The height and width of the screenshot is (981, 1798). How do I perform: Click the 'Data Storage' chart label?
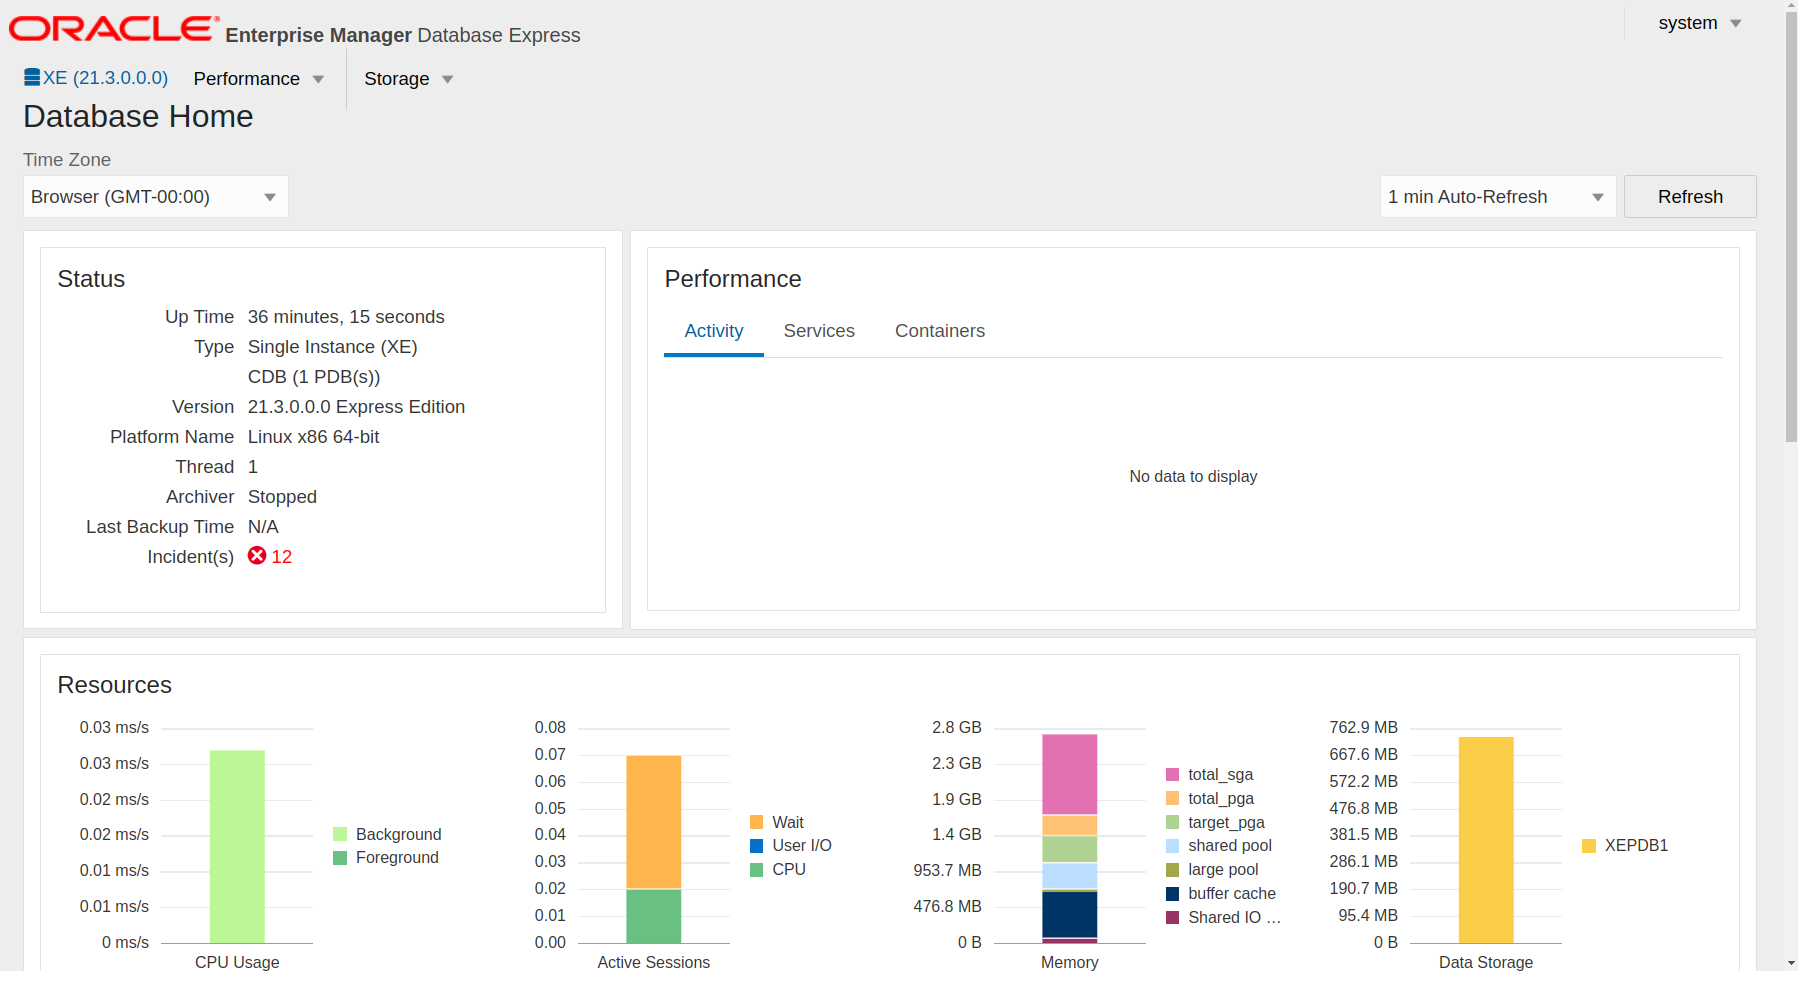[x=1485, y=962]
